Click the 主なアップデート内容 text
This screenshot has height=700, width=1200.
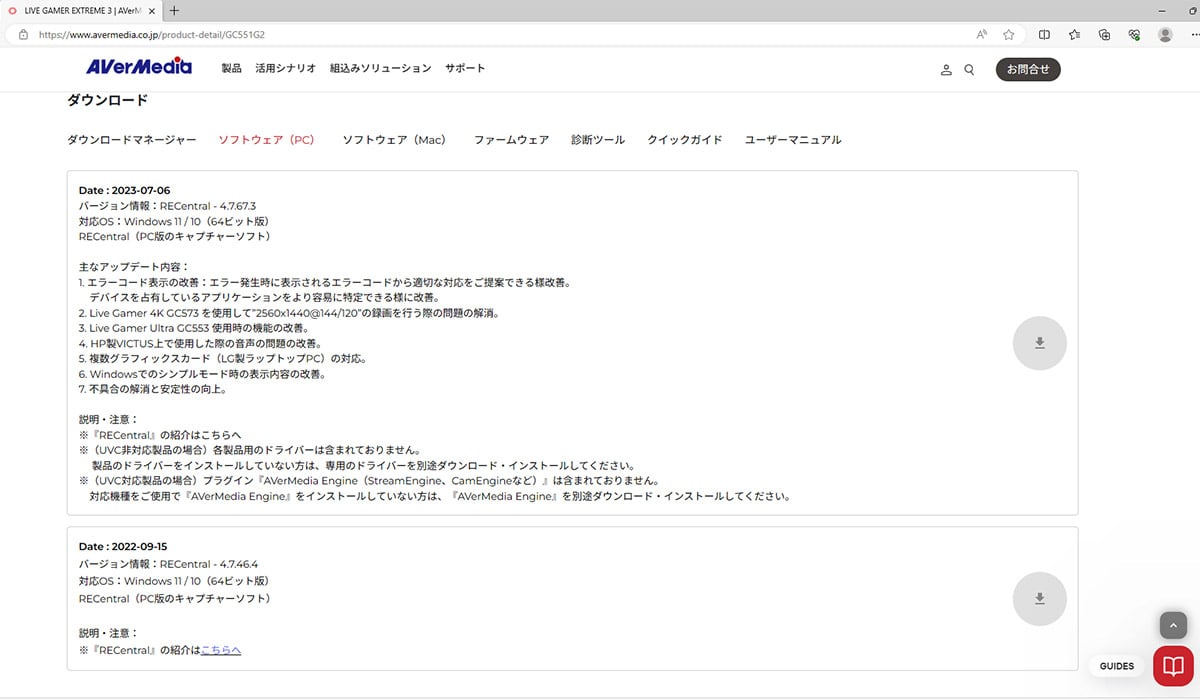(x=133, y=267)
